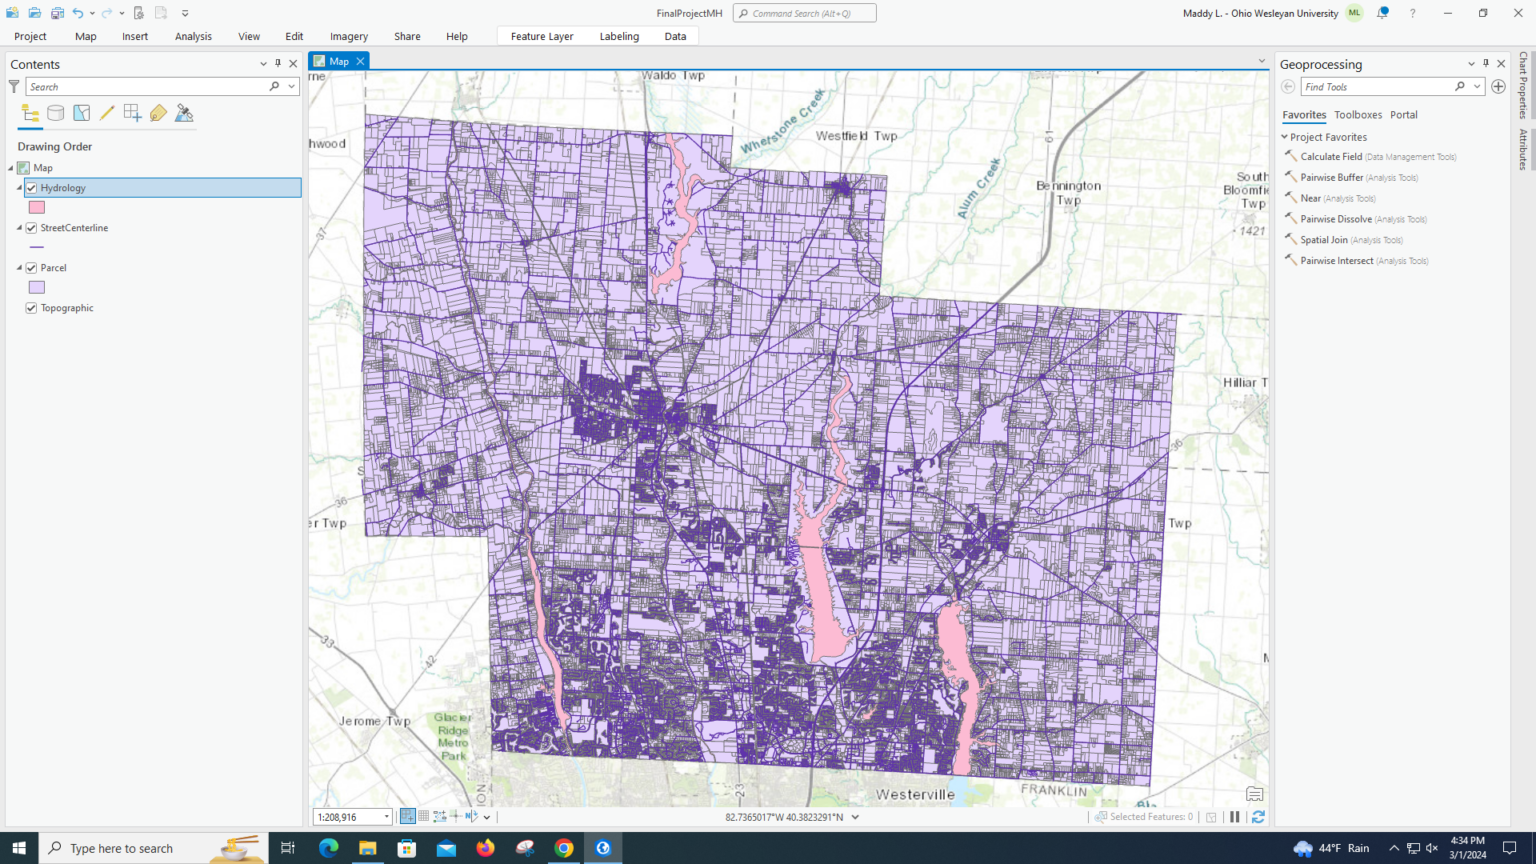This screenshot has height=864, width=1536.
Task: Open the Add Tool plus icon in Geoprocessing
Action: tap(1498, 86)
